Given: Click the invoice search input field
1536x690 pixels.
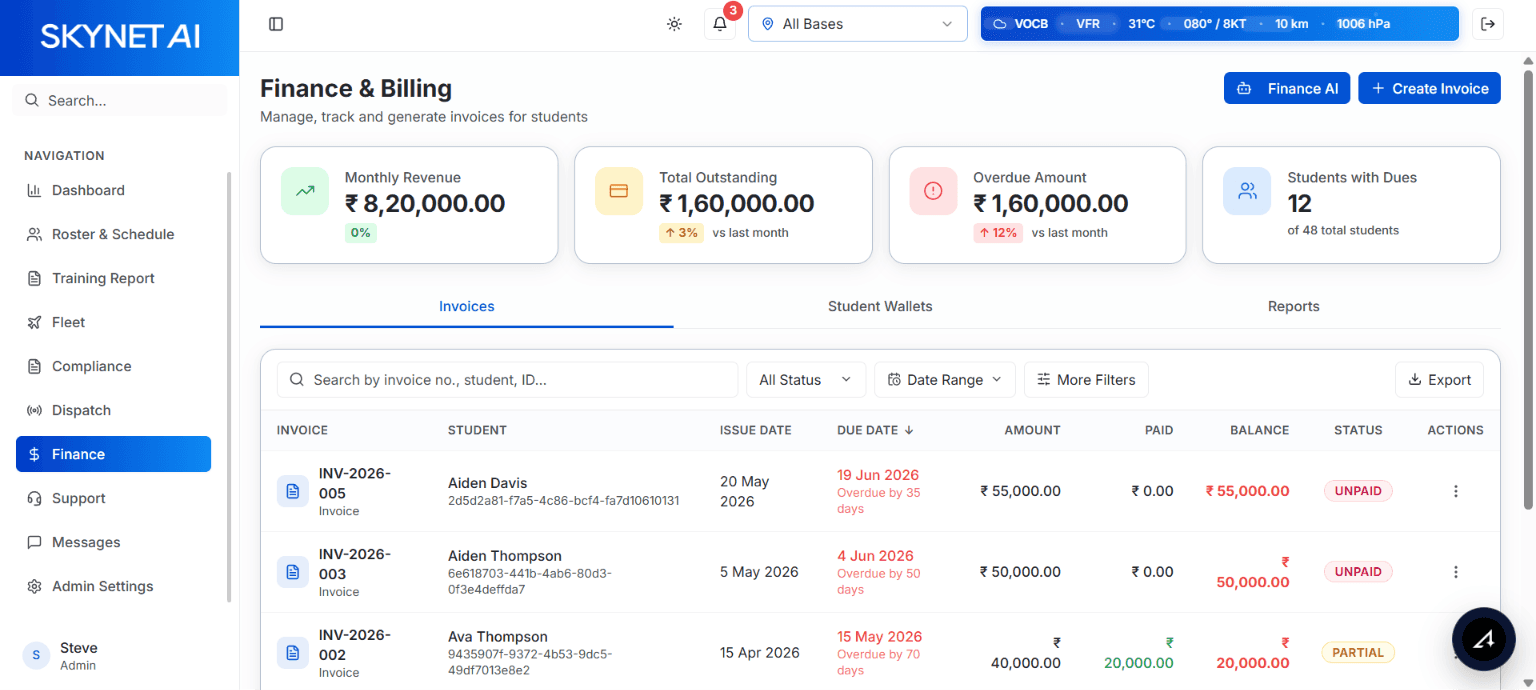Looking at the screenshot, I should click(507, 380).
